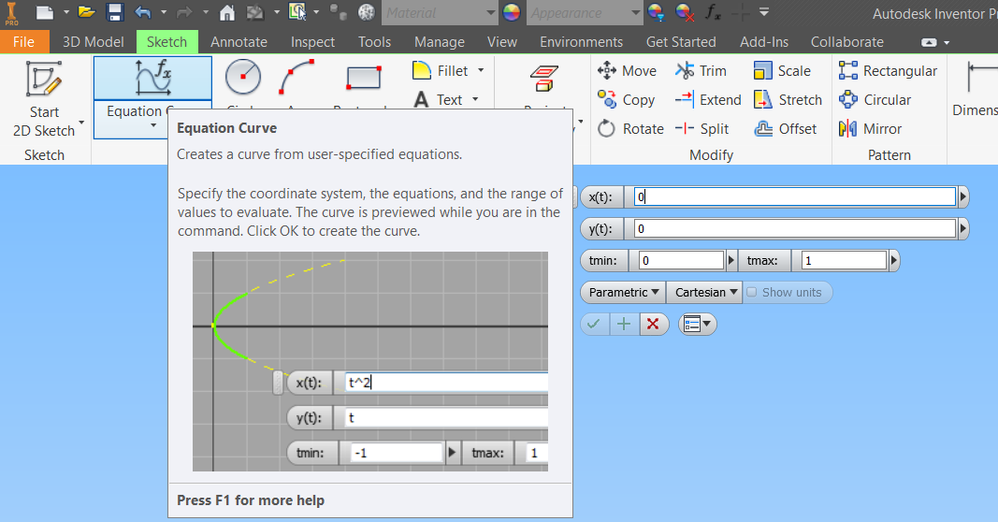Select the Stretch tool

[788, 100]
